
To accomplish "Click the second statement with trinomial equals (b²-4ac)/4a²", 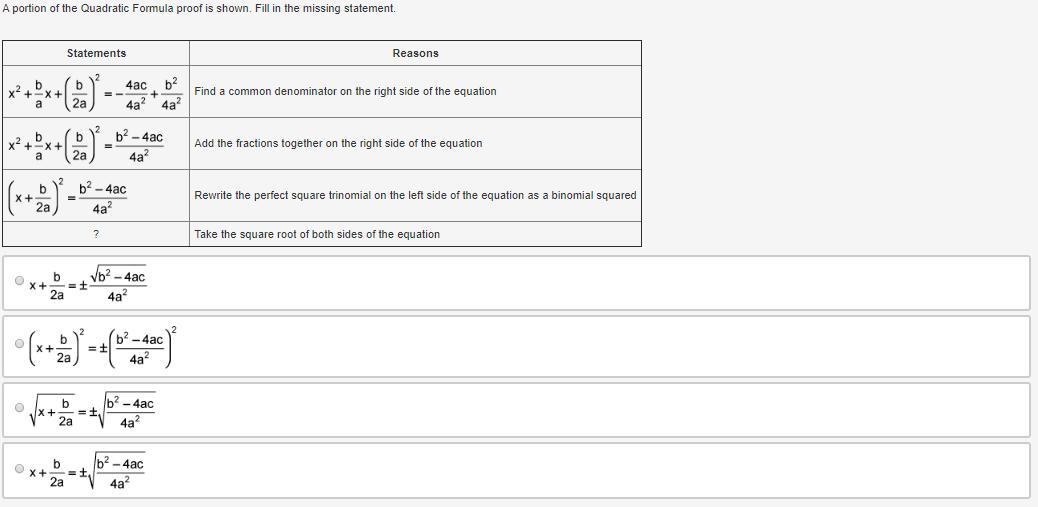I will [85, 145].
